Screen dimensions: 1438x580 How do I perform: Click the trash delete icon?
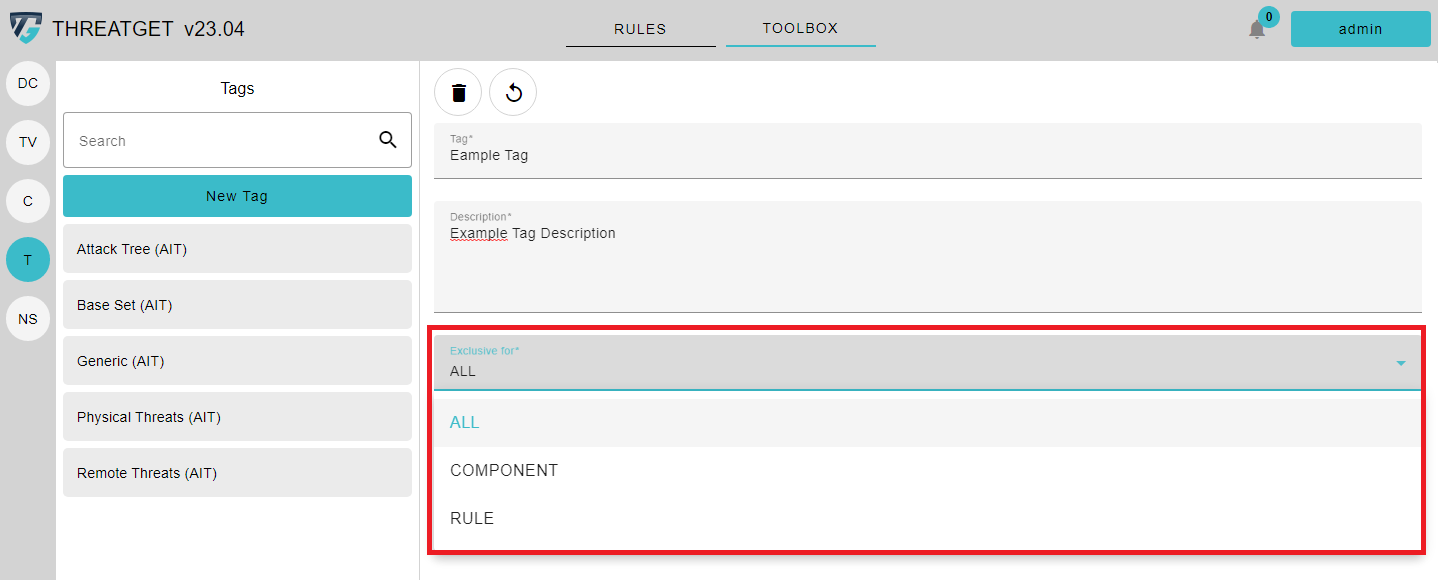458,93
